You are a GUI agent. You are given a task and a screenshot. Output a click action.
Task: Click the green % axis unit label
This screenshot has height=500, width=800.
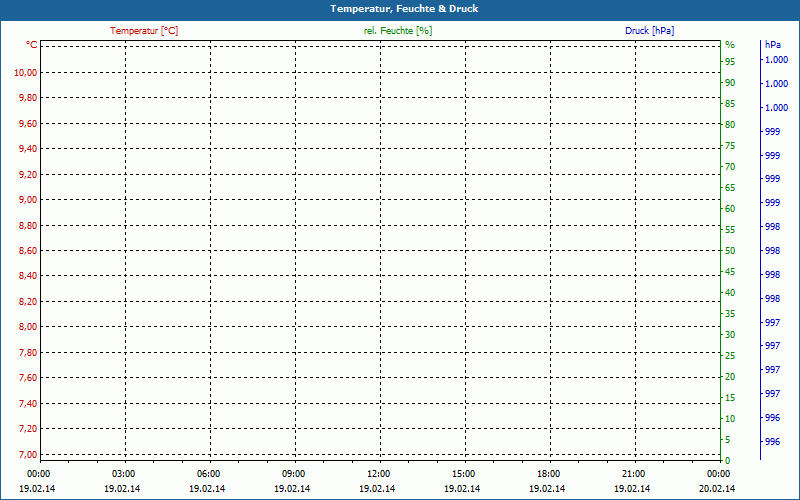click(x=730, y=45)
